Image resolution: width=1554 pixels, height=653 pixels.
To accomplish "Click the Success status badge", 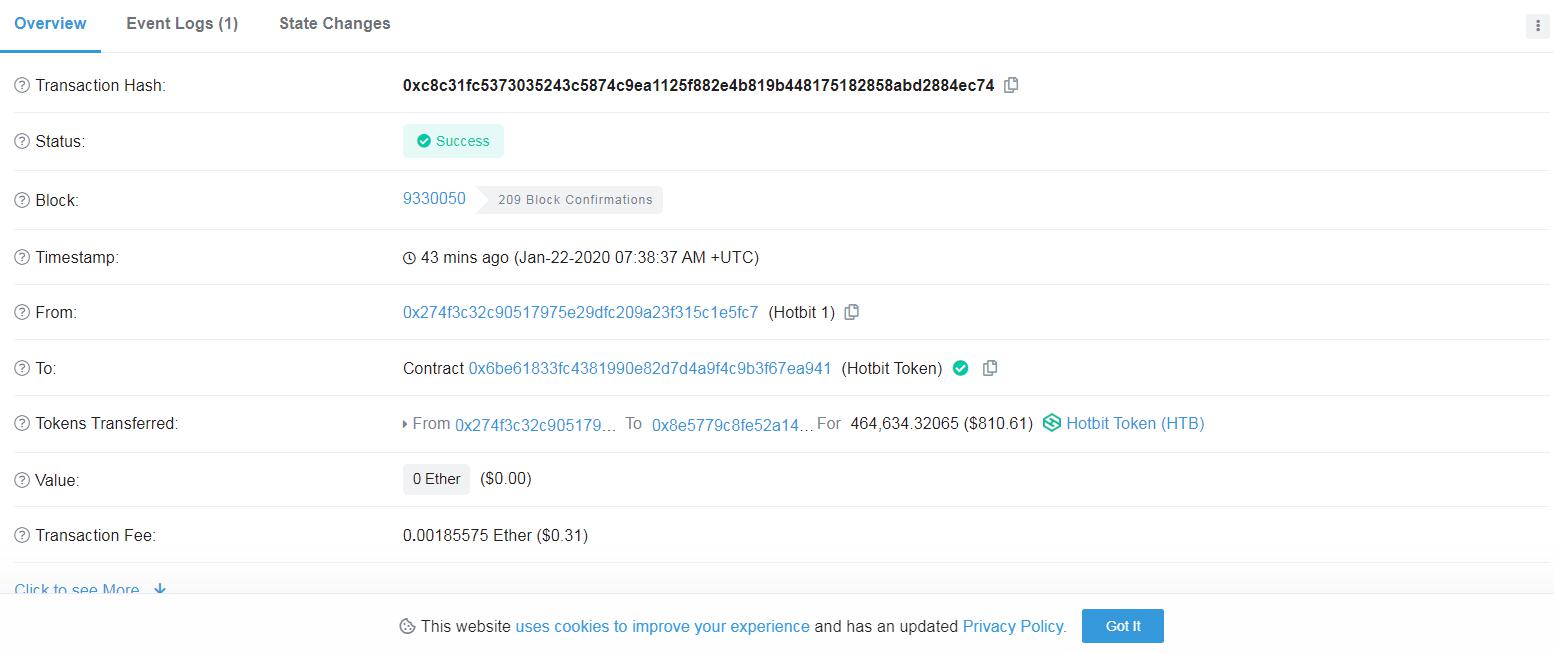I will pos(453,141).
